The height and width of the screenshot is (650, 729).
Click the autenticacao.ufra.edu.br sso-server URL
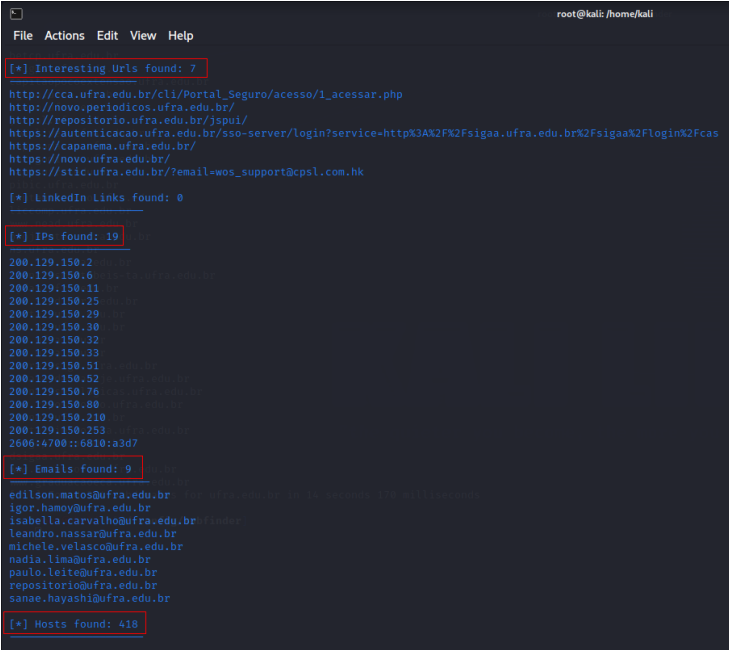[x=364, y=133]
